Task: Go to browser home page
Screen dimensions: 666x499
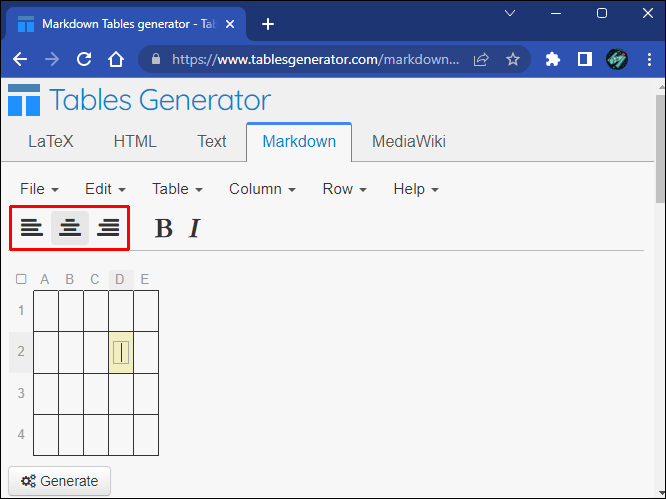Action: click(116, 59)
